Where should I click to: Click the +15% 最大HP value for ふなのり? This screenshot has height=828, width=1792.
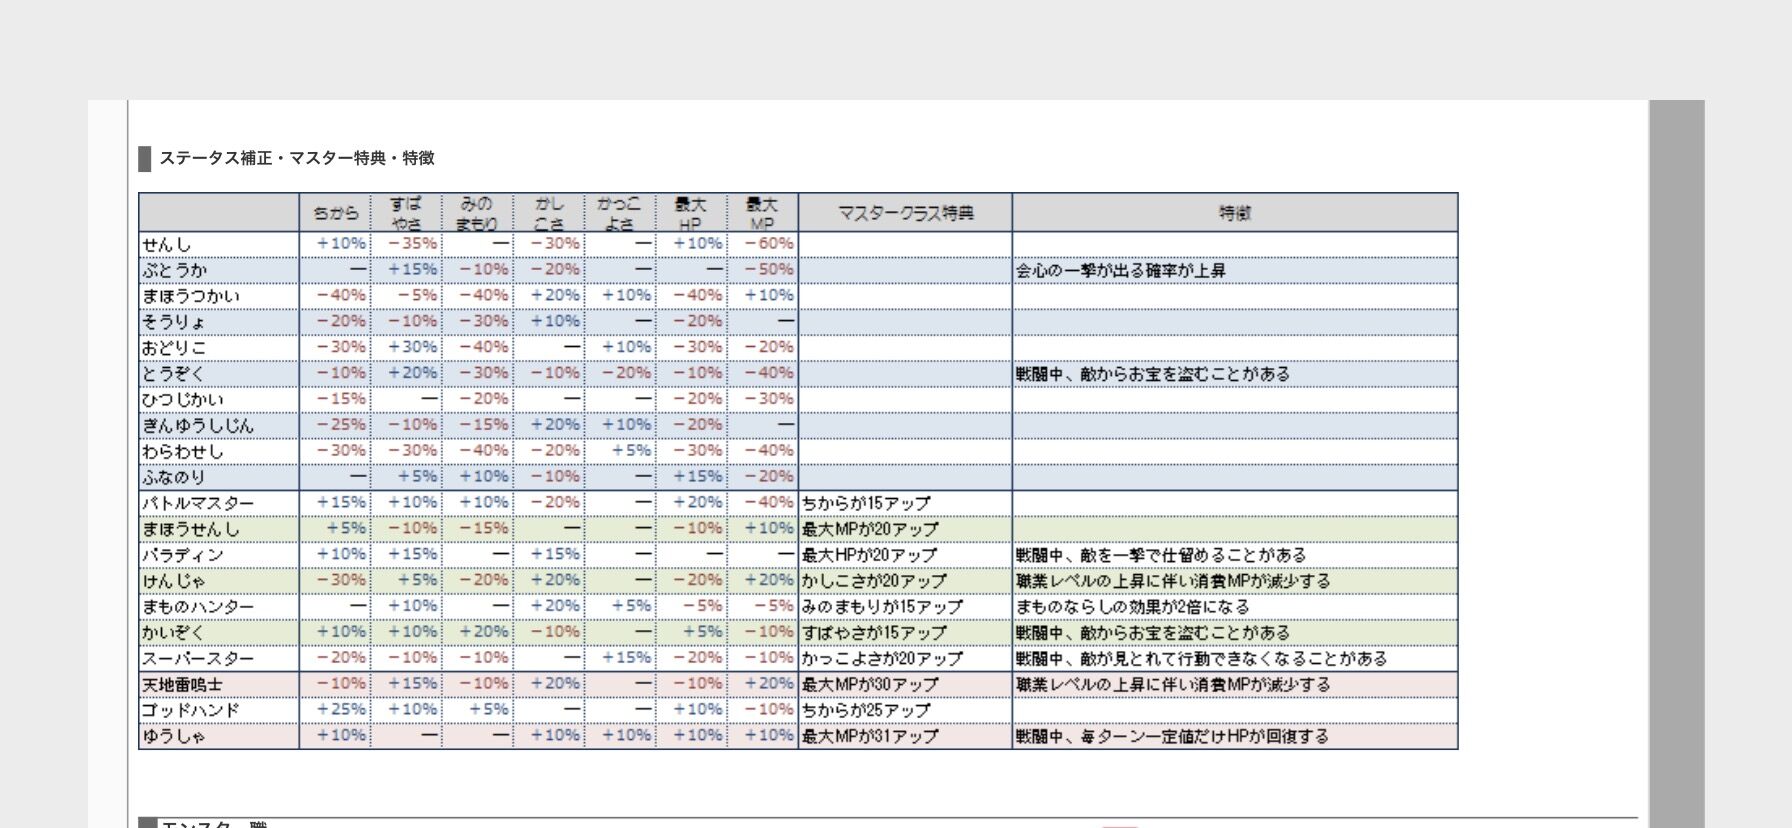(x=698, y=477)
